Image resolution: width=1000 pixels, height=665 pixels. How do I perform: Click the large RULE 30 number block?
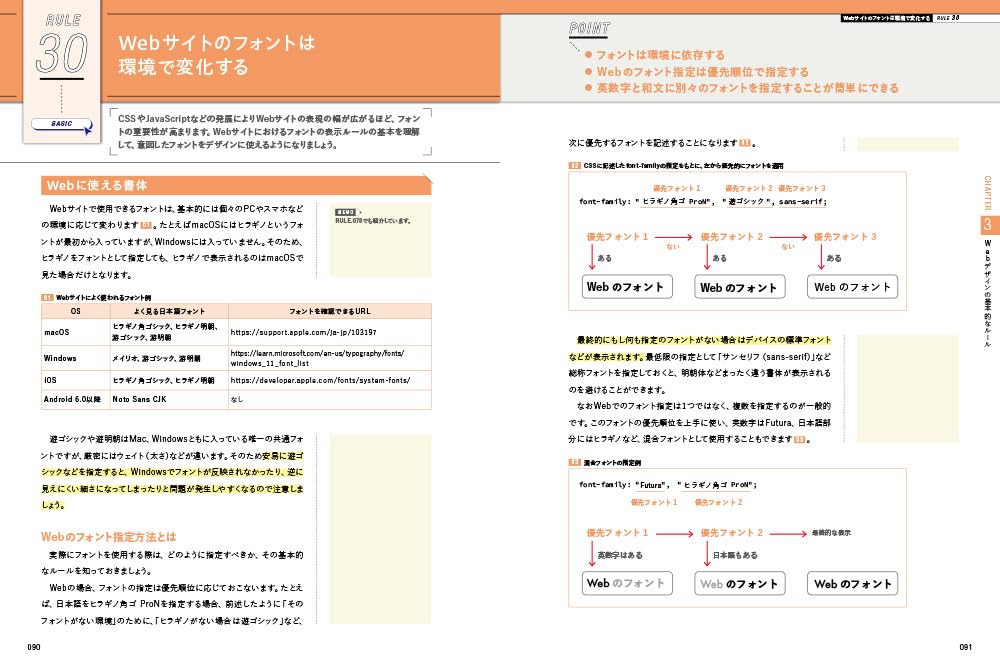coord(62,47)
